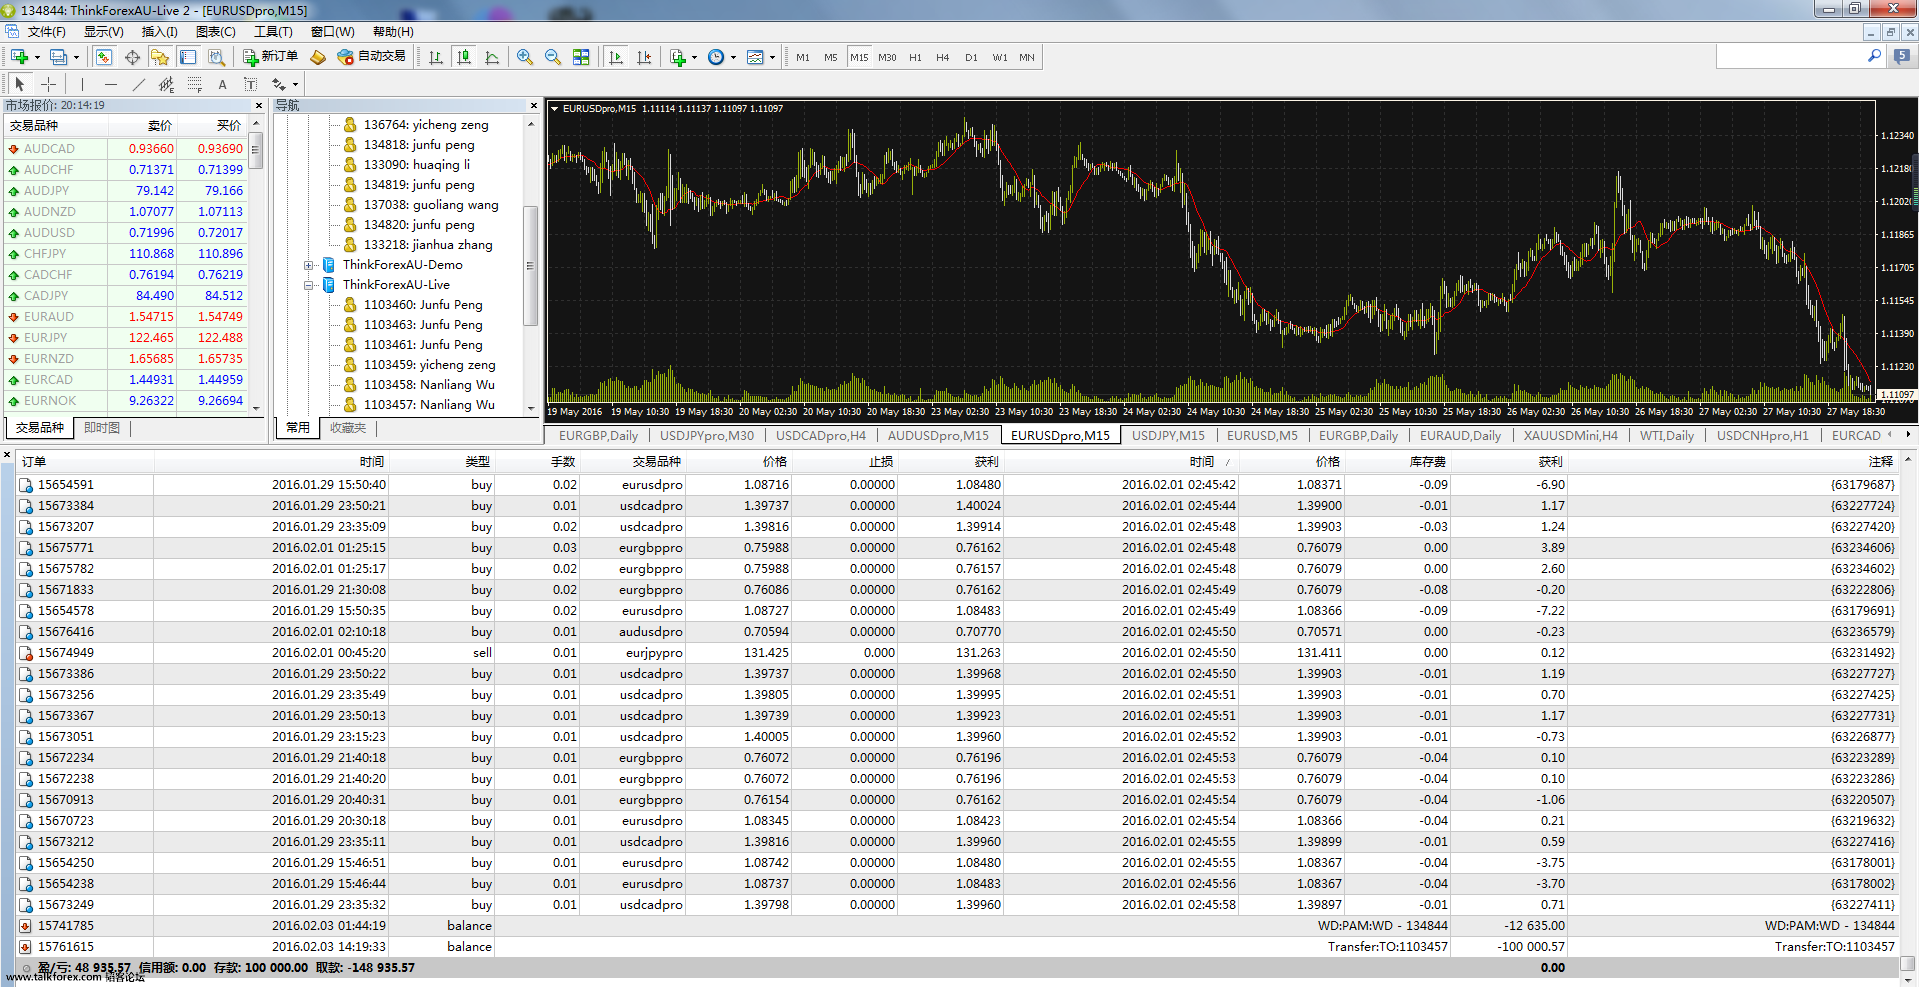This screenshot has width=1919, height=987.
Task: Select the trendline drawing tool
Action: click(138, 84)
